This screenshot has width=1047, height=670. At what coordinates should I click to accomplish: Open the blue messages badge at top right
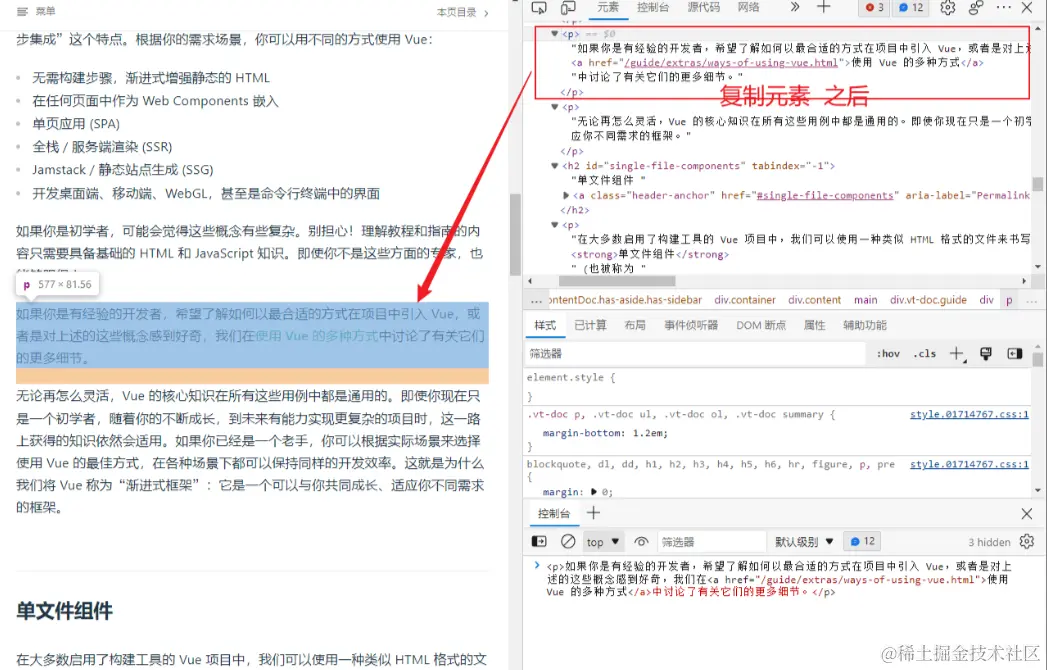coord(911,7)
